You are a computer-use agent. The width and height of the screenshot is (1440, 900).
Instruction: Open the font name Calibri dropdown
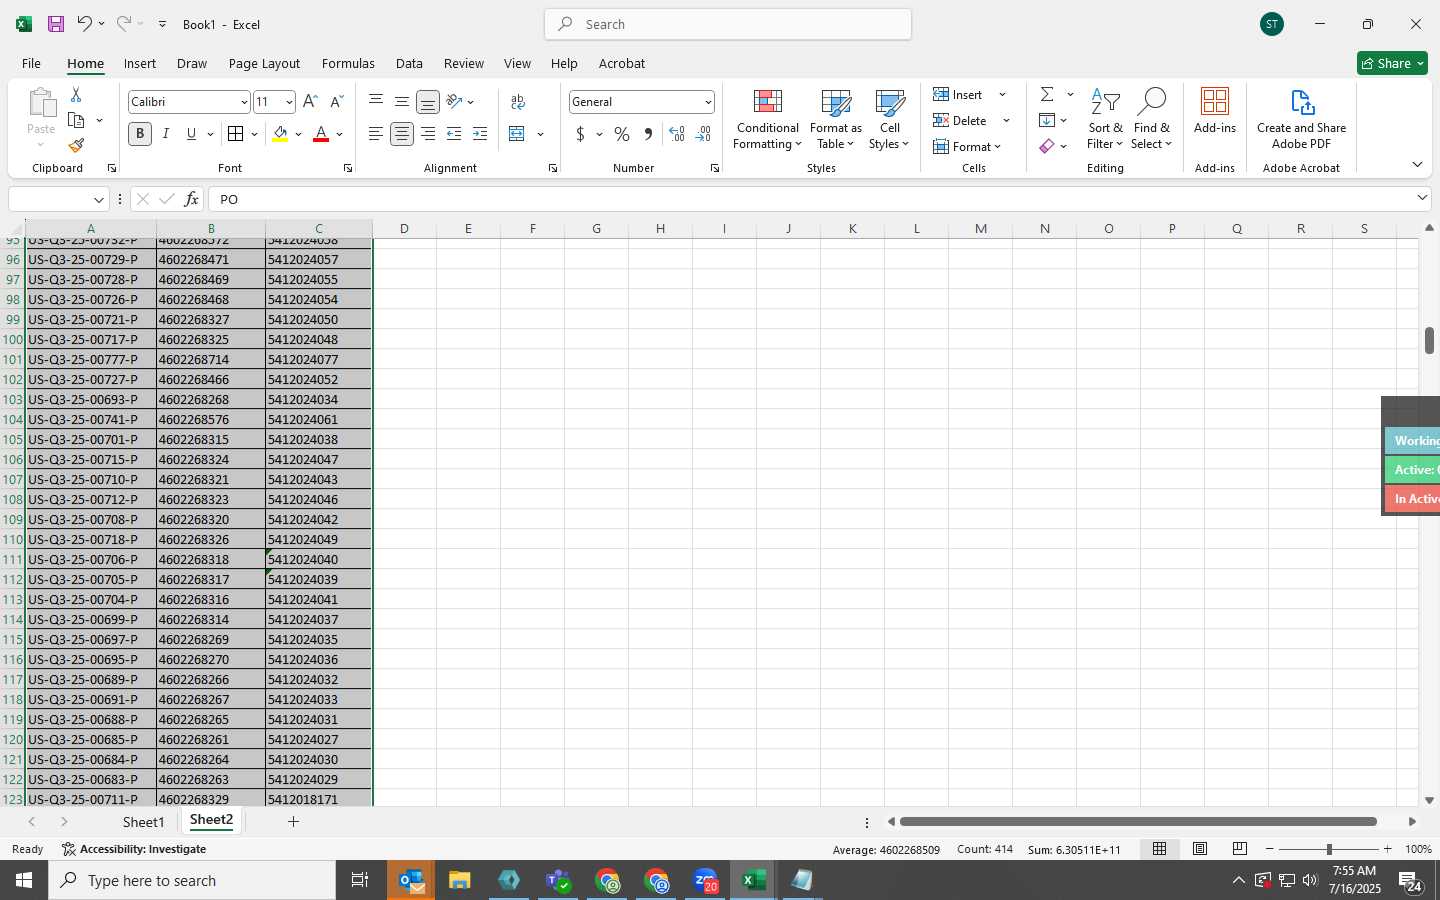[x=243, y=102]
